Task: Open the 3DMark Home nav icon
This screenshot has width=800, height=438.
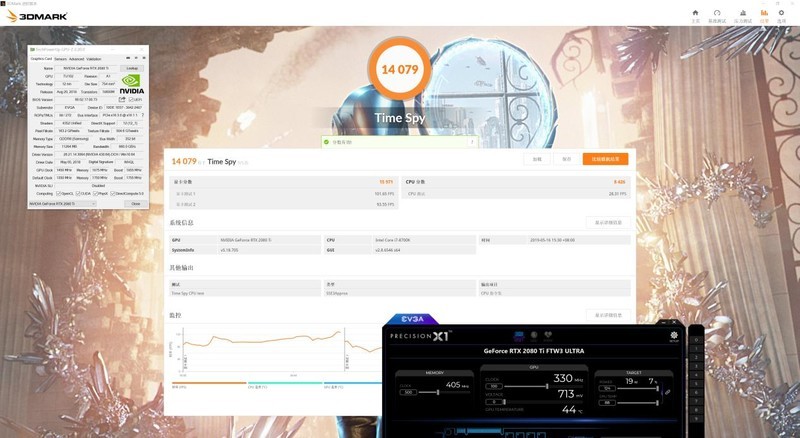Action: (695, 15)
